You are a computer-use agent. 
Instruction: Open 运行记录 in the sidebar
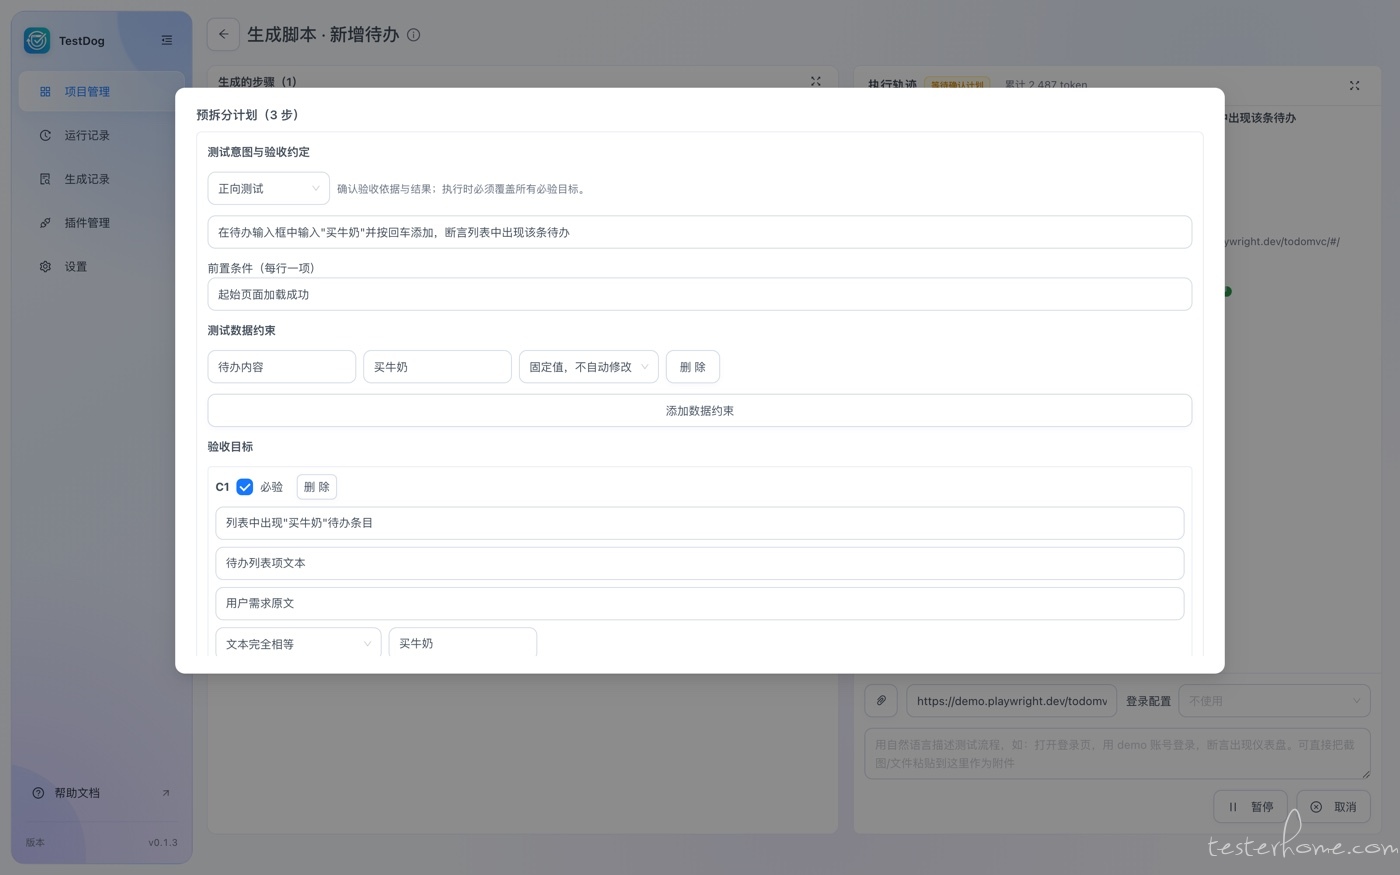[x=102, y=135]
